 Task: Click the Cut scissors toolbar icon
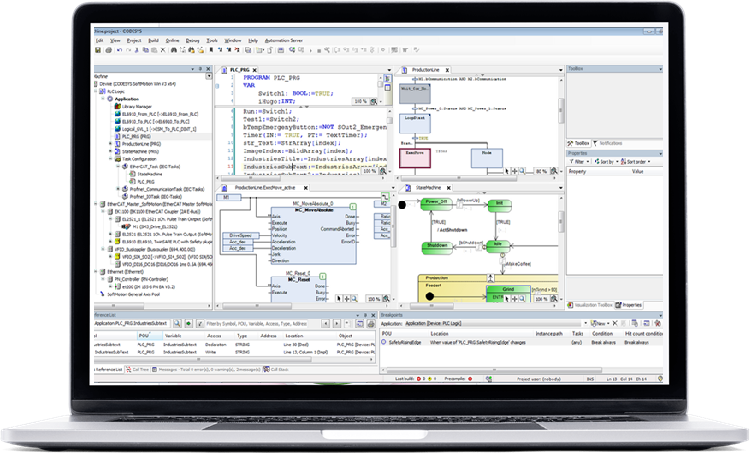click(137, 50)
